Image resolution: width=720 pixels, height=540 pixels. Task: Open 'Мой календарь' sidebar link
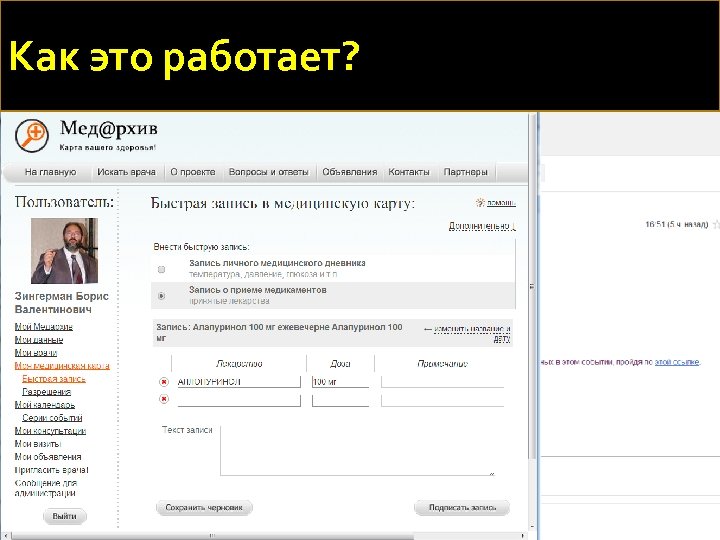click(x=45, y=405)
